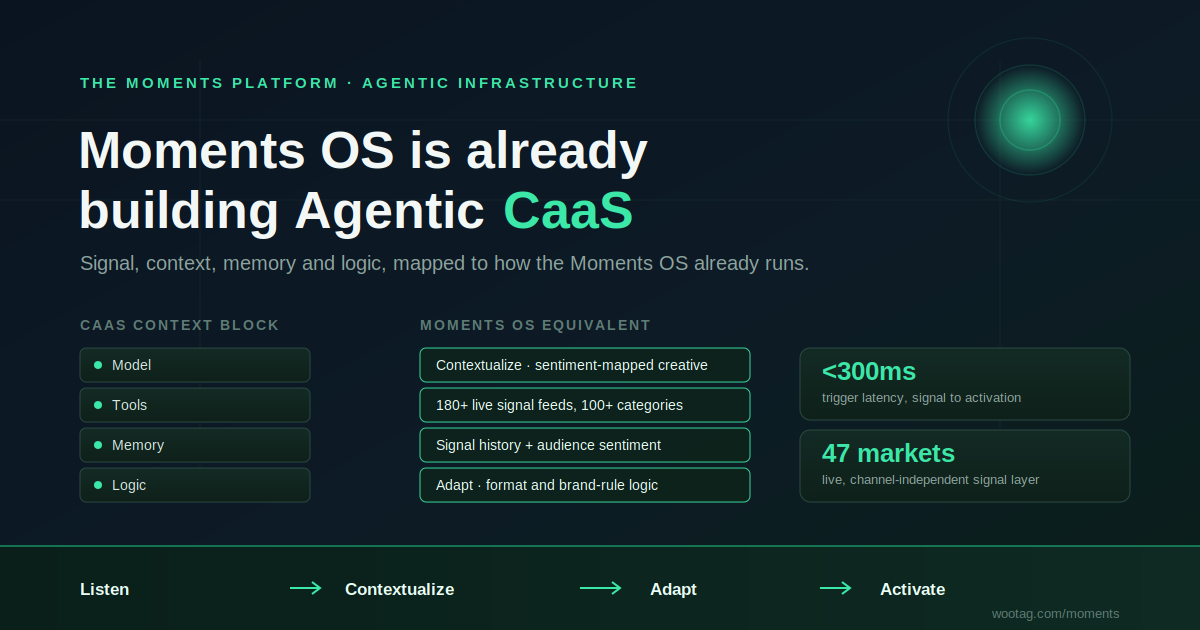The width and height of the screenshot is (1200, 630).
Task: Open the wootag.com/moments link
Action: (1055, 614)
